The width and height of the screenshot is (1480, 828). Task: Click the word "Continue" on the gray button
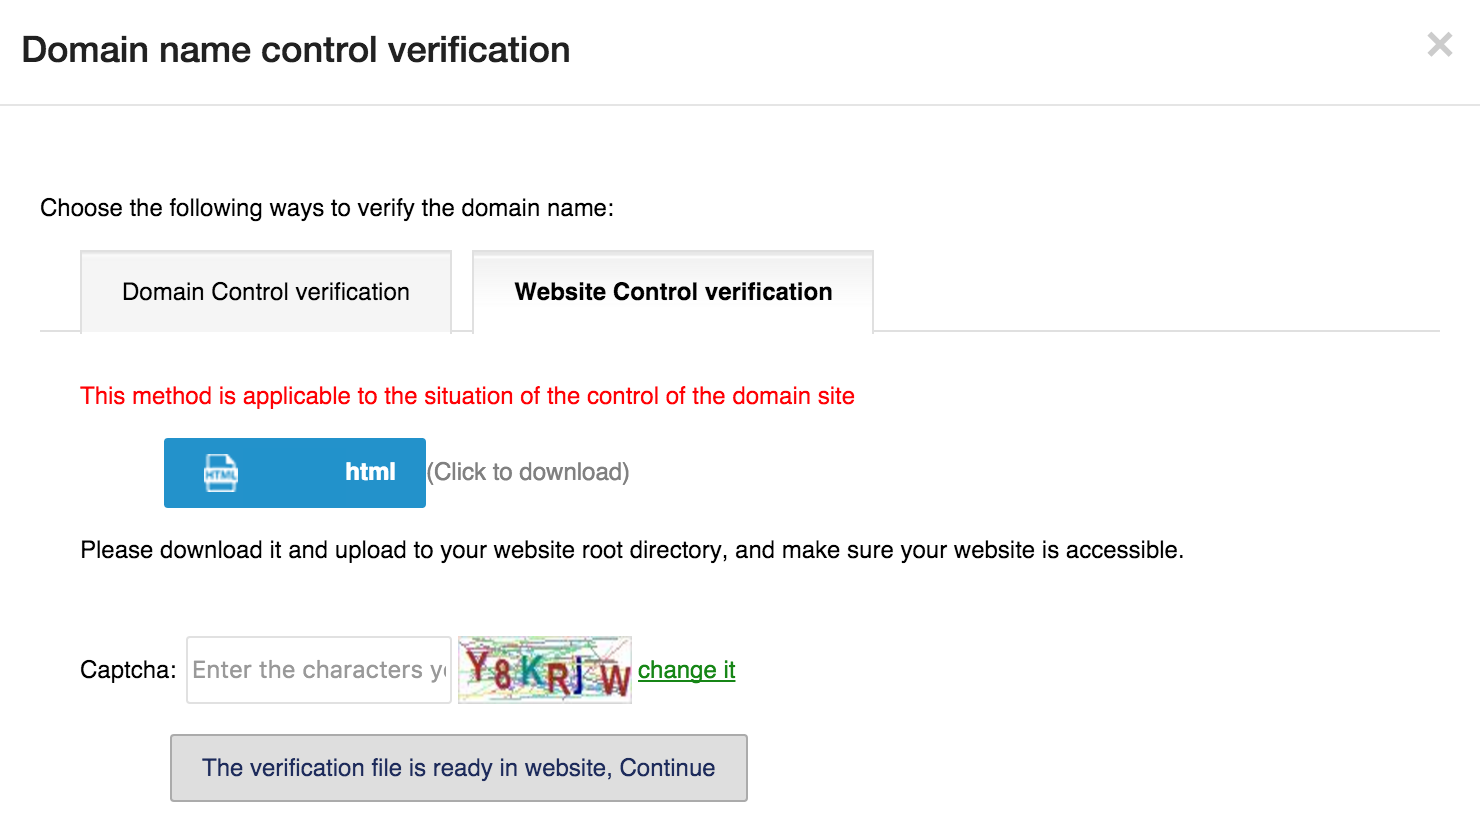click(x=667, y=768)
